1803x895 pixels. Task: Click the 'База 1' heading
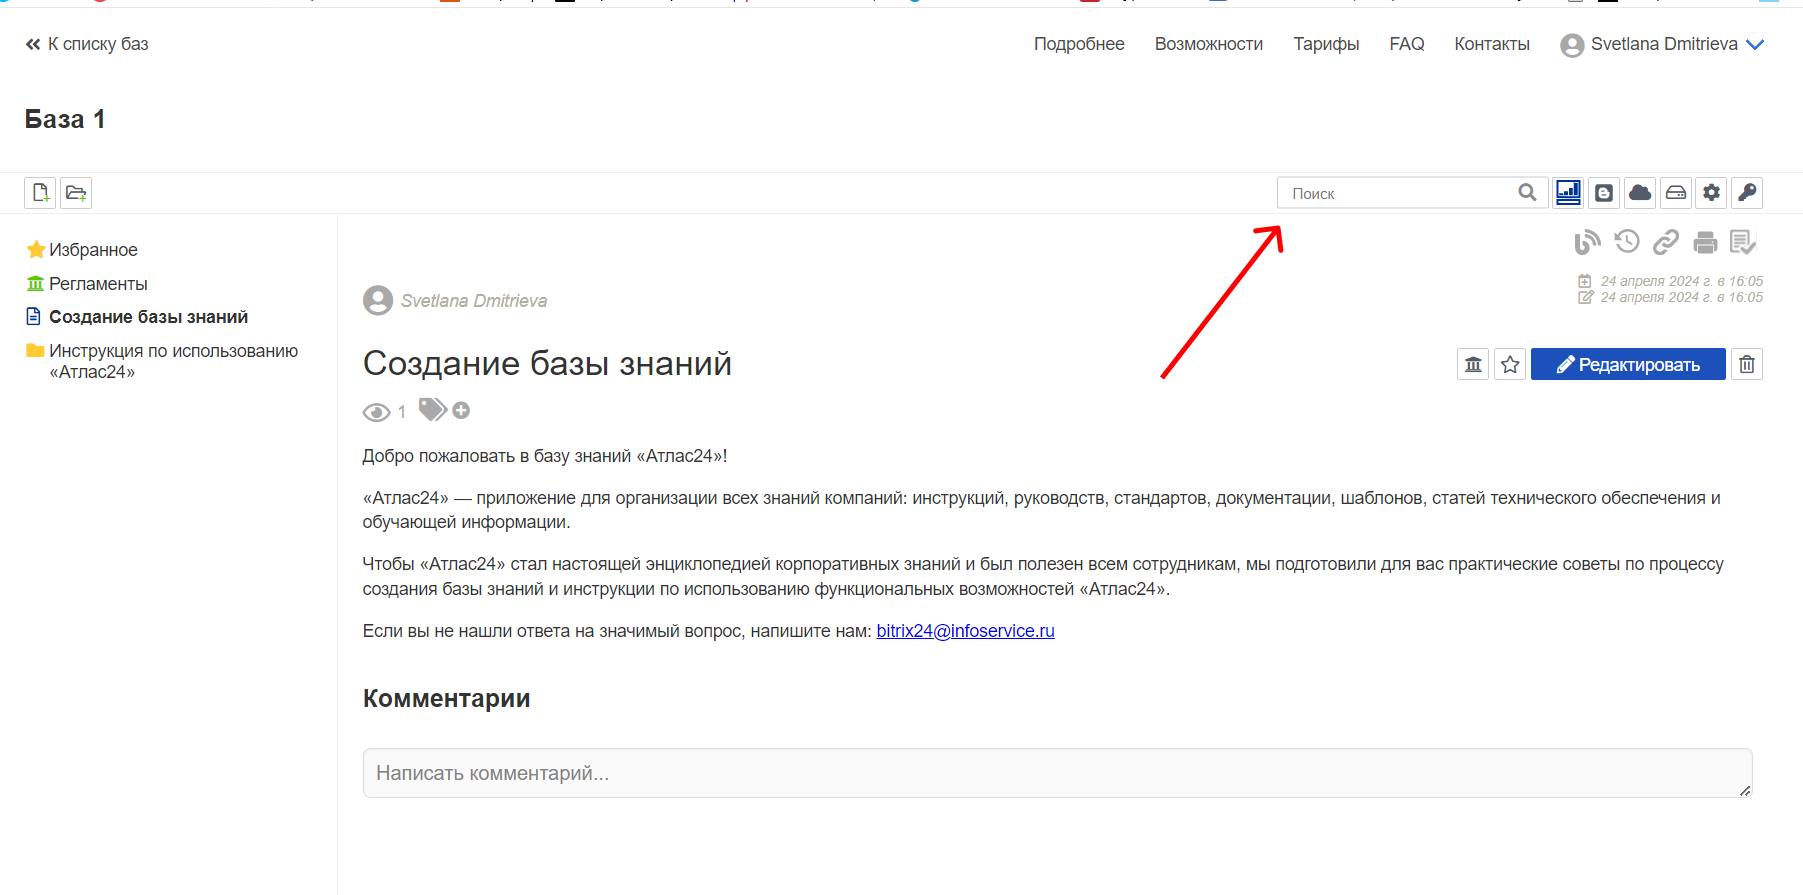[65, 119]
